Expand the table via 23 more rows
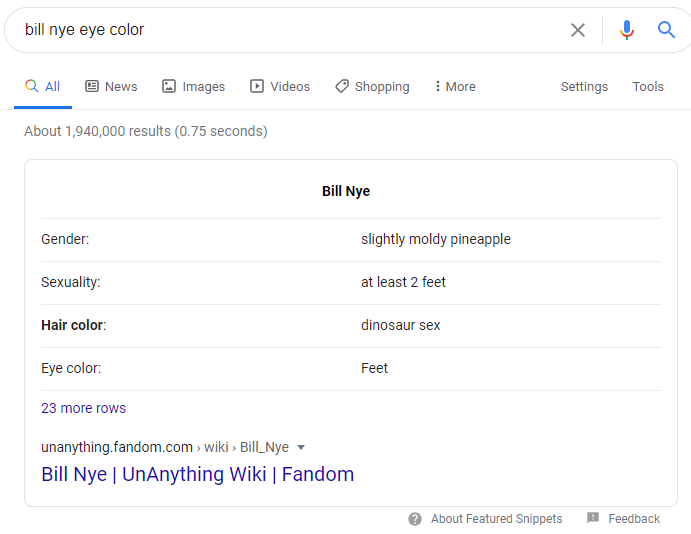This screenshot has height=534, width=691. 83,408
